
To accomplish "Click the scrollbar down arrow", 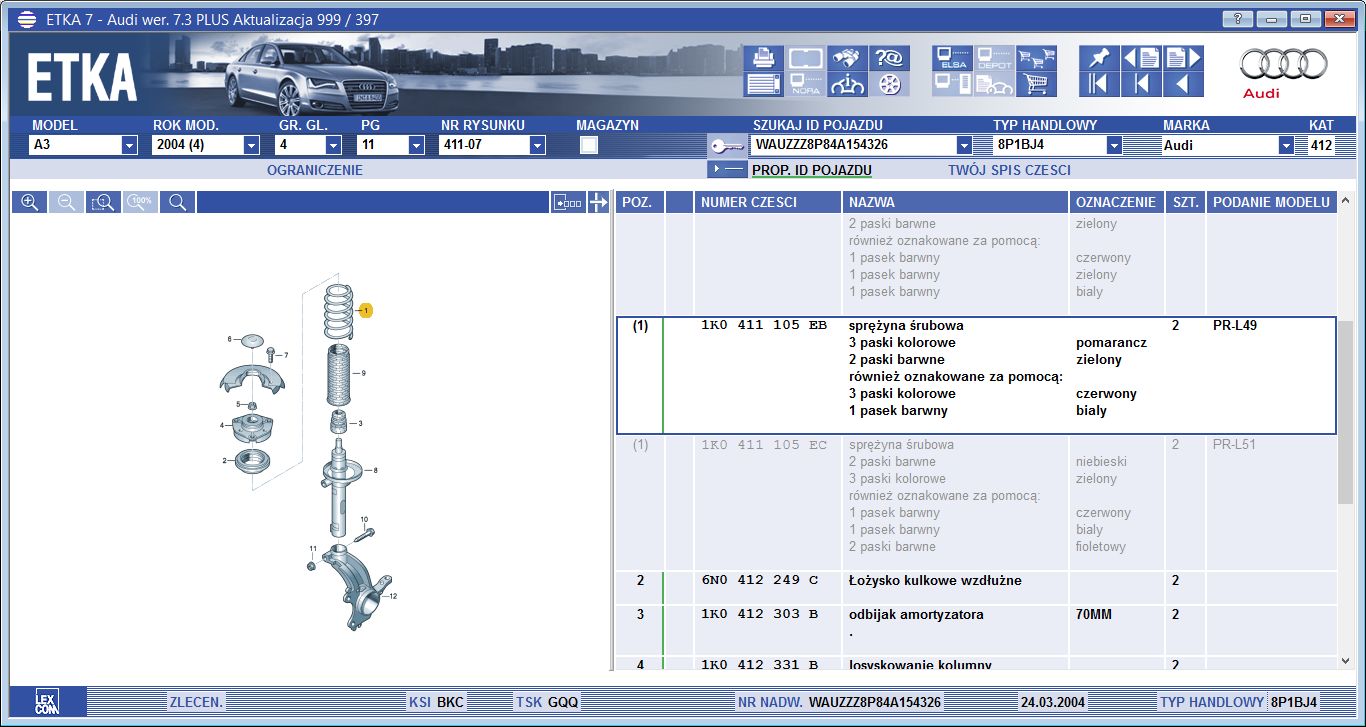I will (x=1346, y=661).
